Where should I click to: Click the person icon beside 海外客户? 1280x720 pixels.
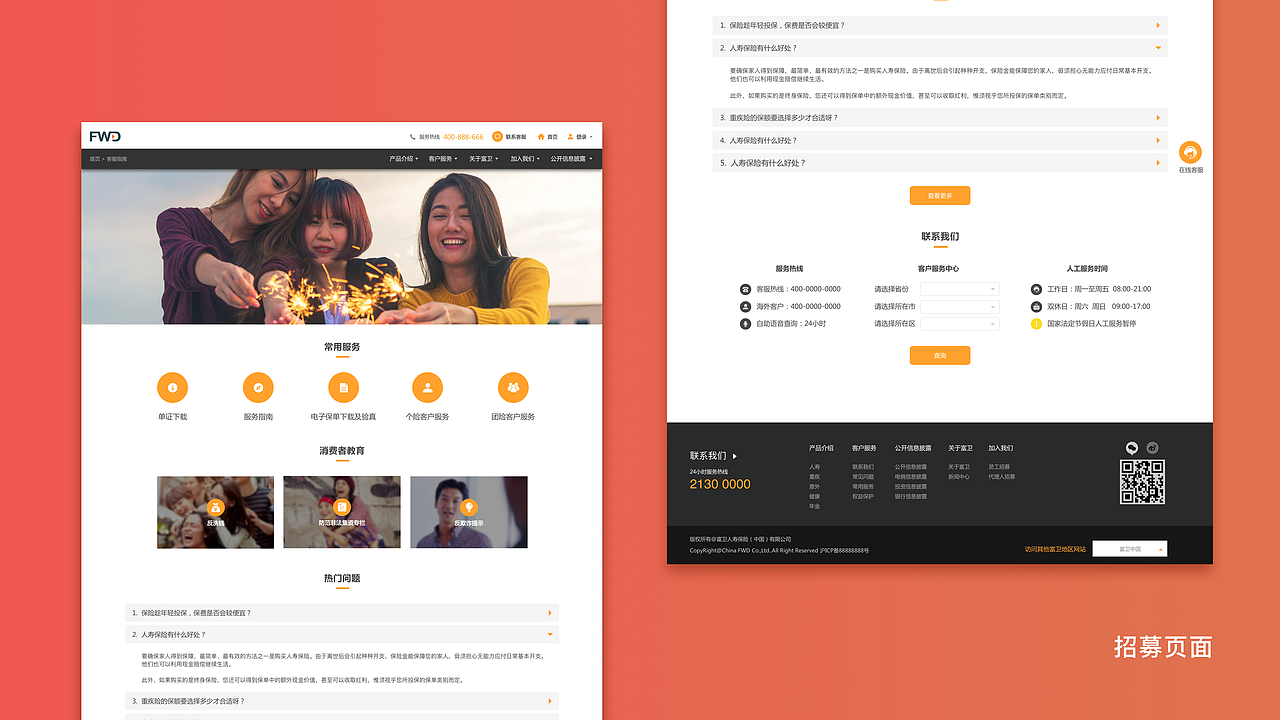(x=745, y=306)
